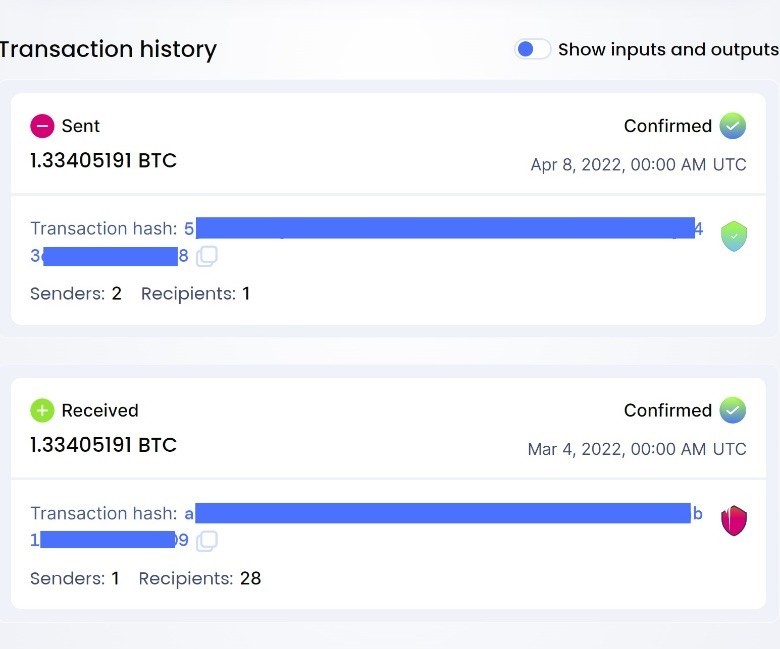Image resolution: width=780 pixels, height=649 pixels.
Task: Select the Sent amount 1.33405191 BTC
Action: tap(104, 160)
